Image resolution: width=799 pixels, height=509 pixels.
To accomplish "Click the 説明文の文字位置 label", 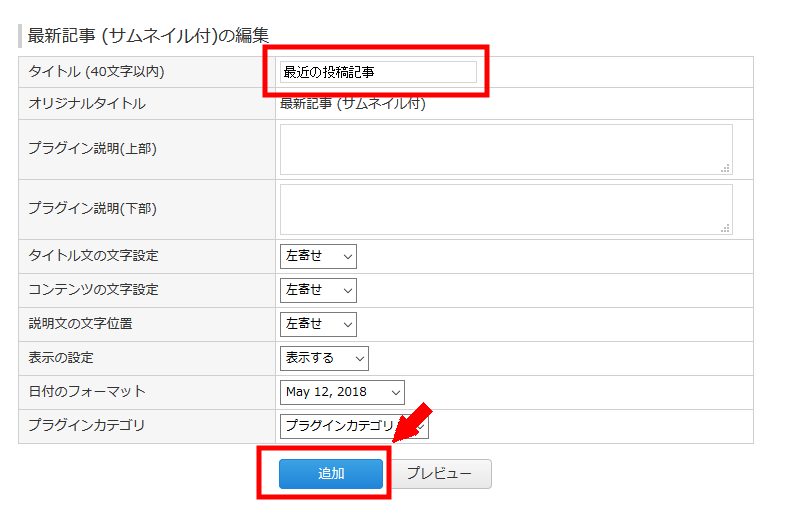I will [x=81, y=324].
